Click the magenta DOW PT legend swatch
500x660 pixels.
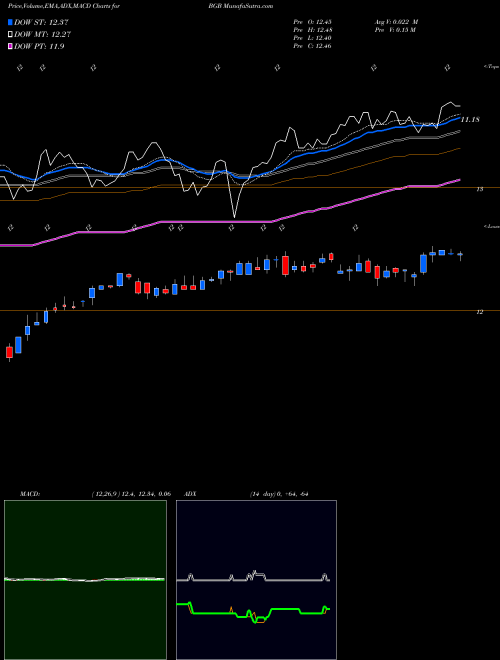[11, 47]
